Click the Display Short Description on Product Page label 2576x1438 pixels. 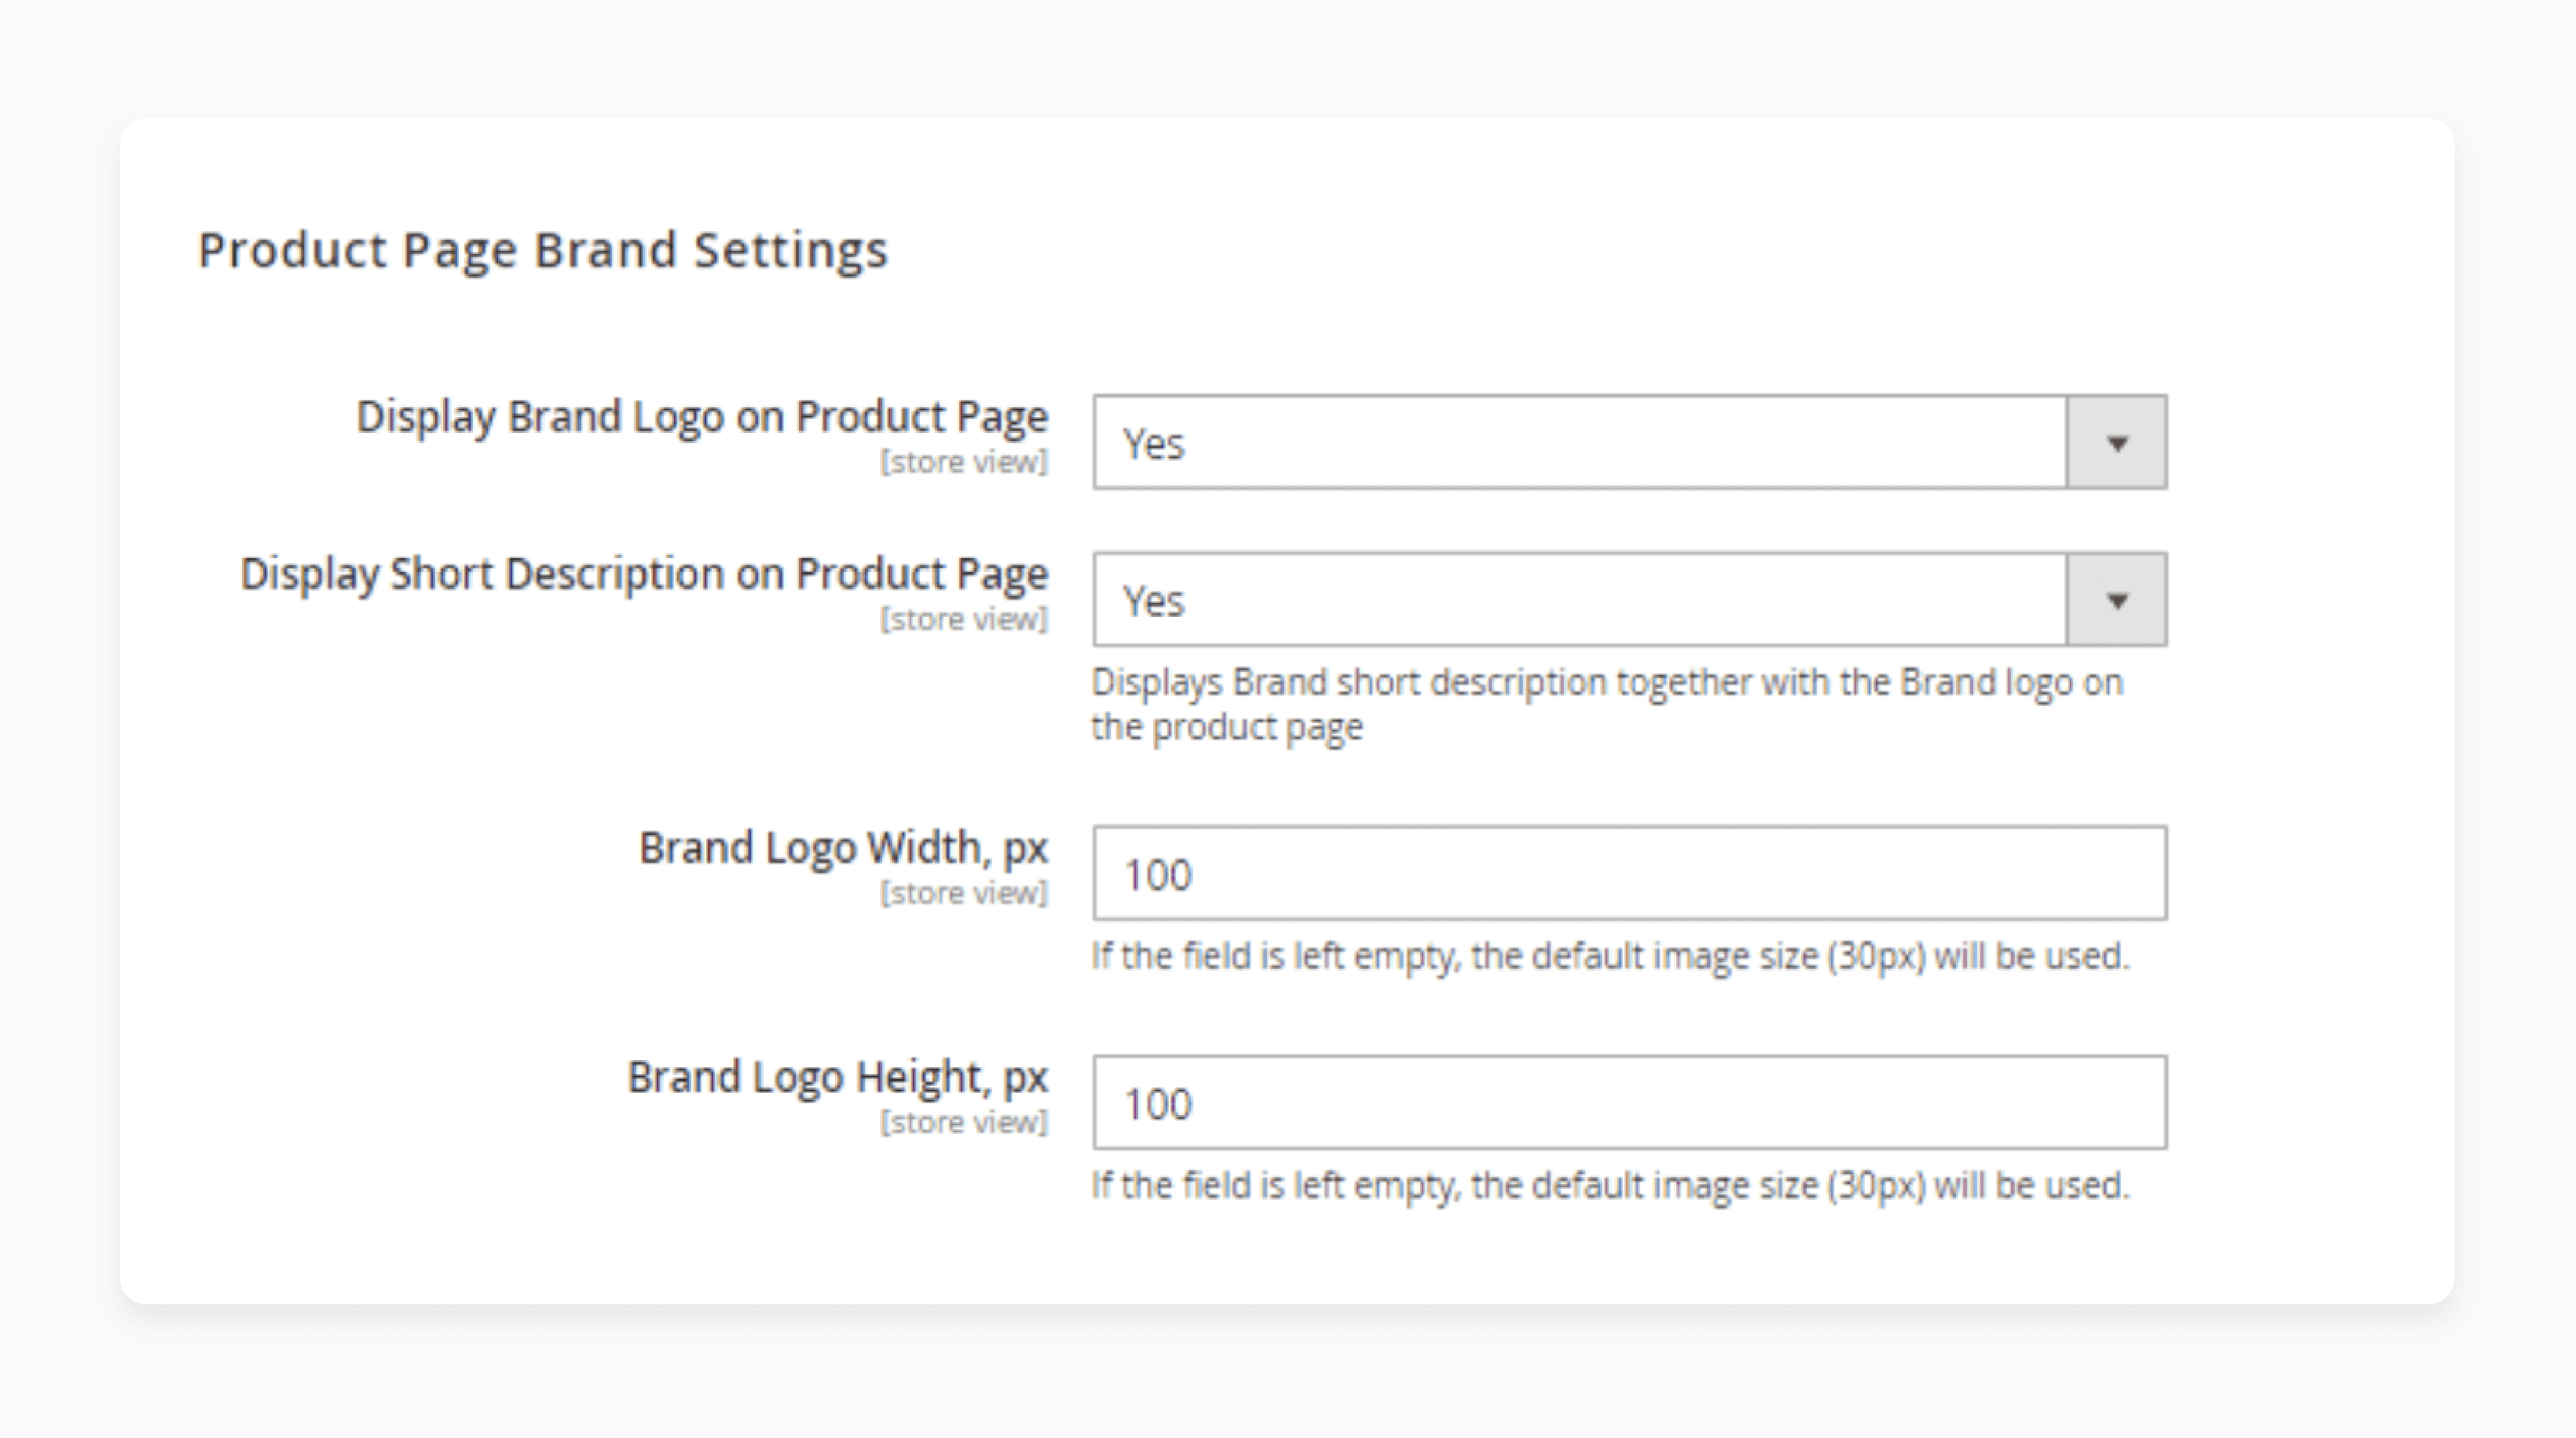(644, 575)
